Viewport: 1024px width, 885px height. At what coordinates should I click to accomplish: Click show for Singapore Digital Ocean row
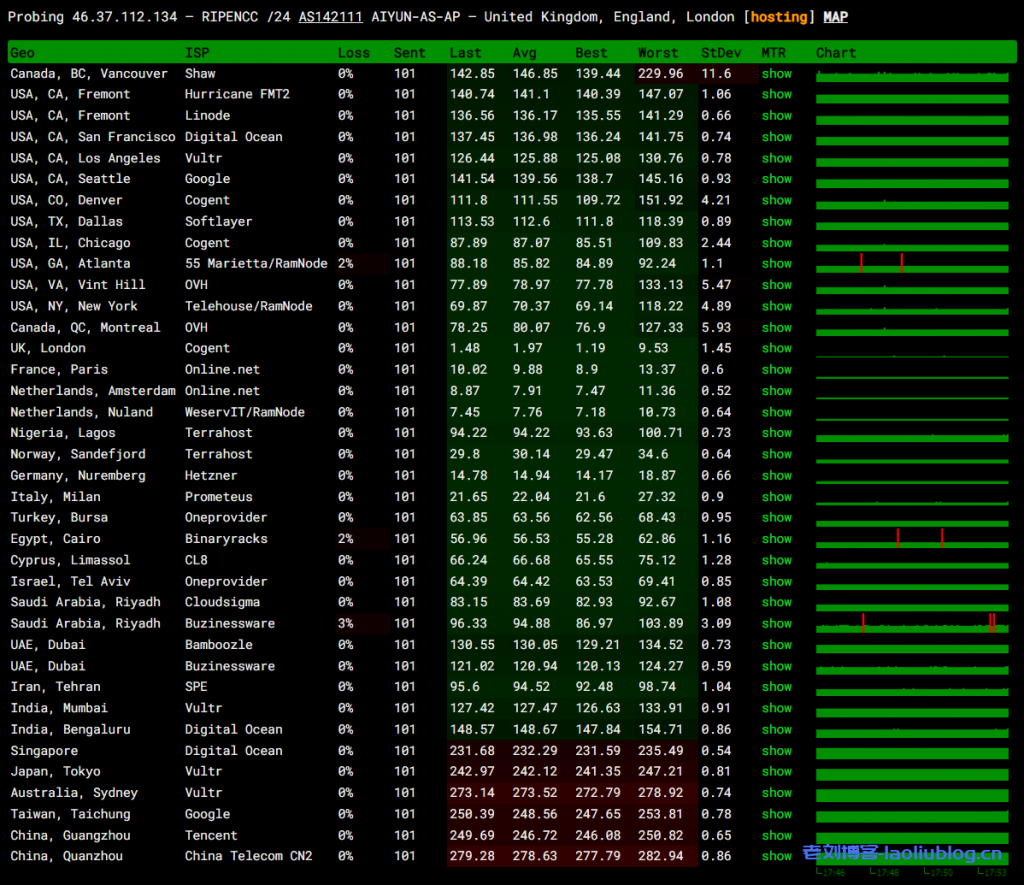tap(776, 751)
